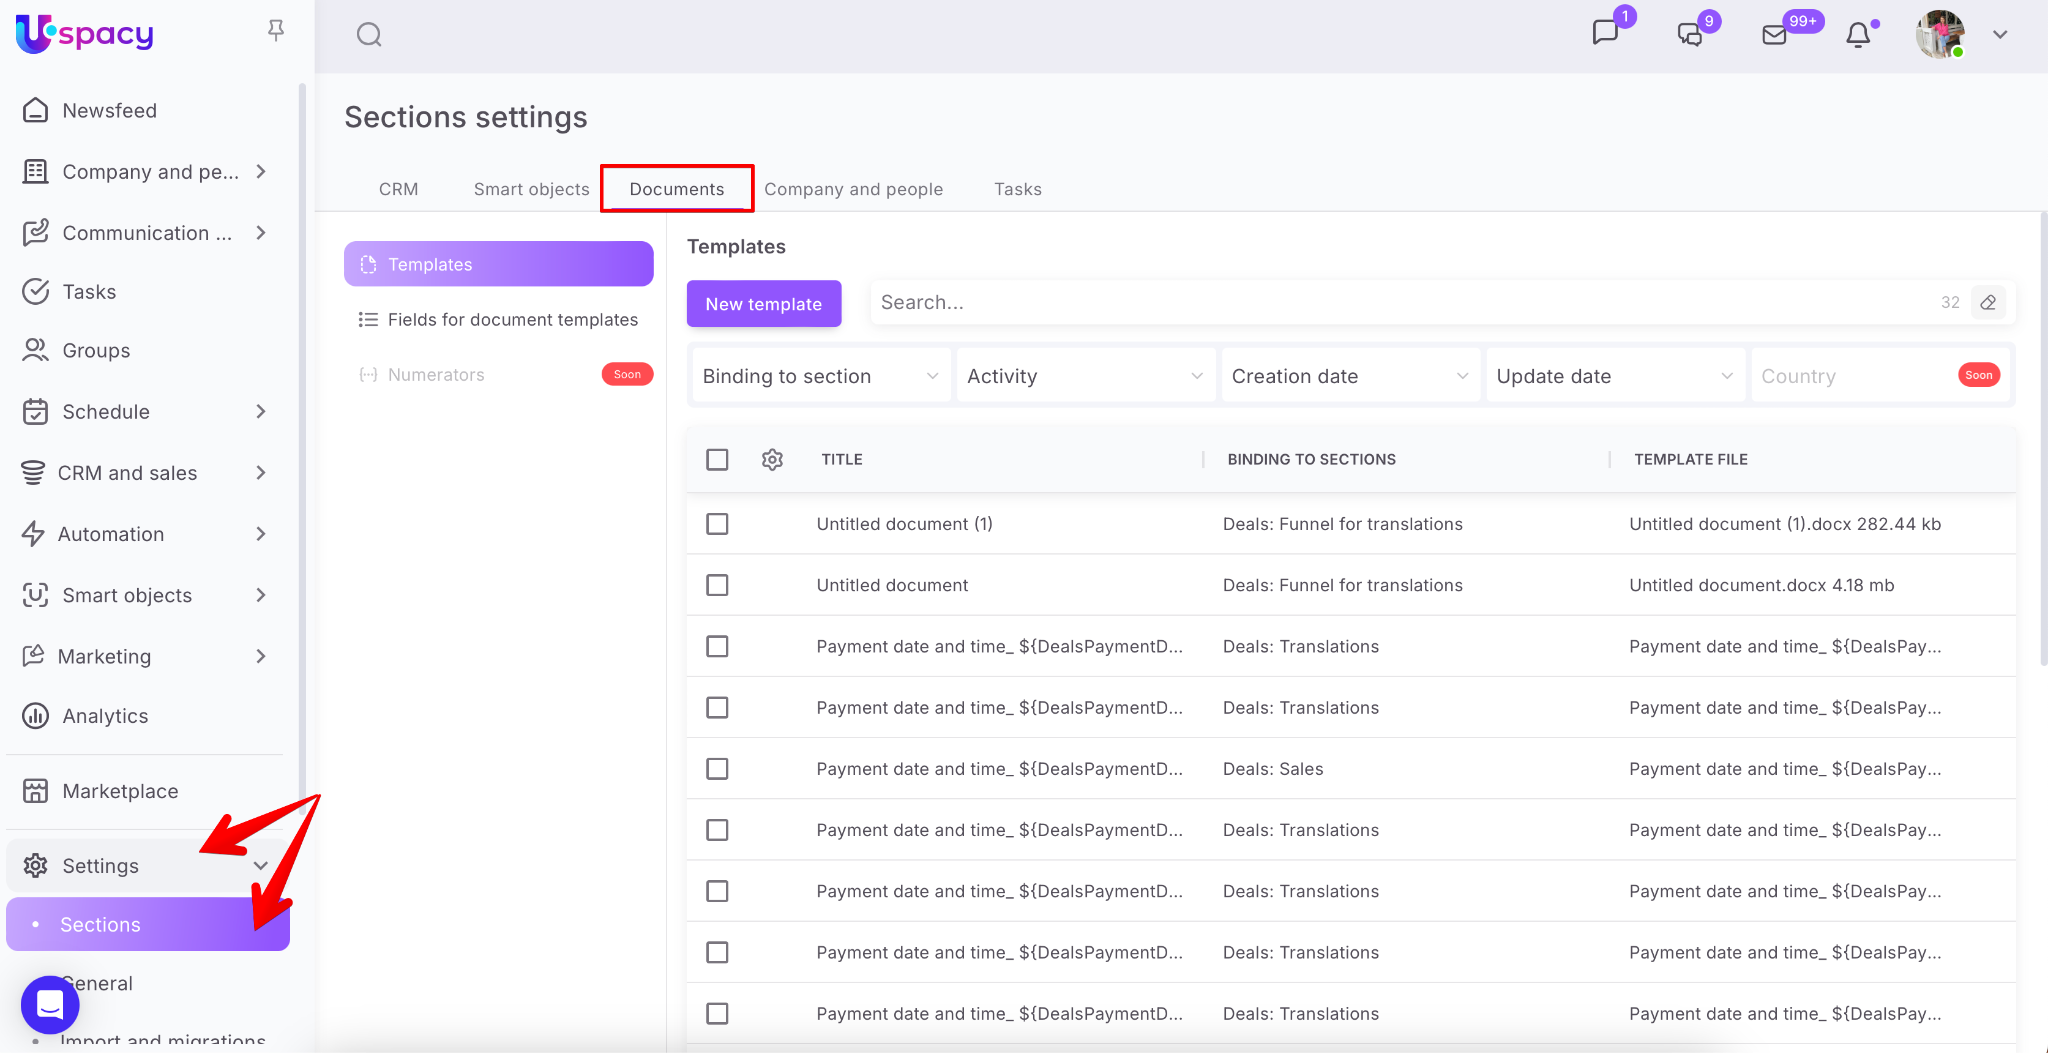Screen dimensions: 2048x1053
Task: Click into the template Search field
Action: tap(1400, 302)
